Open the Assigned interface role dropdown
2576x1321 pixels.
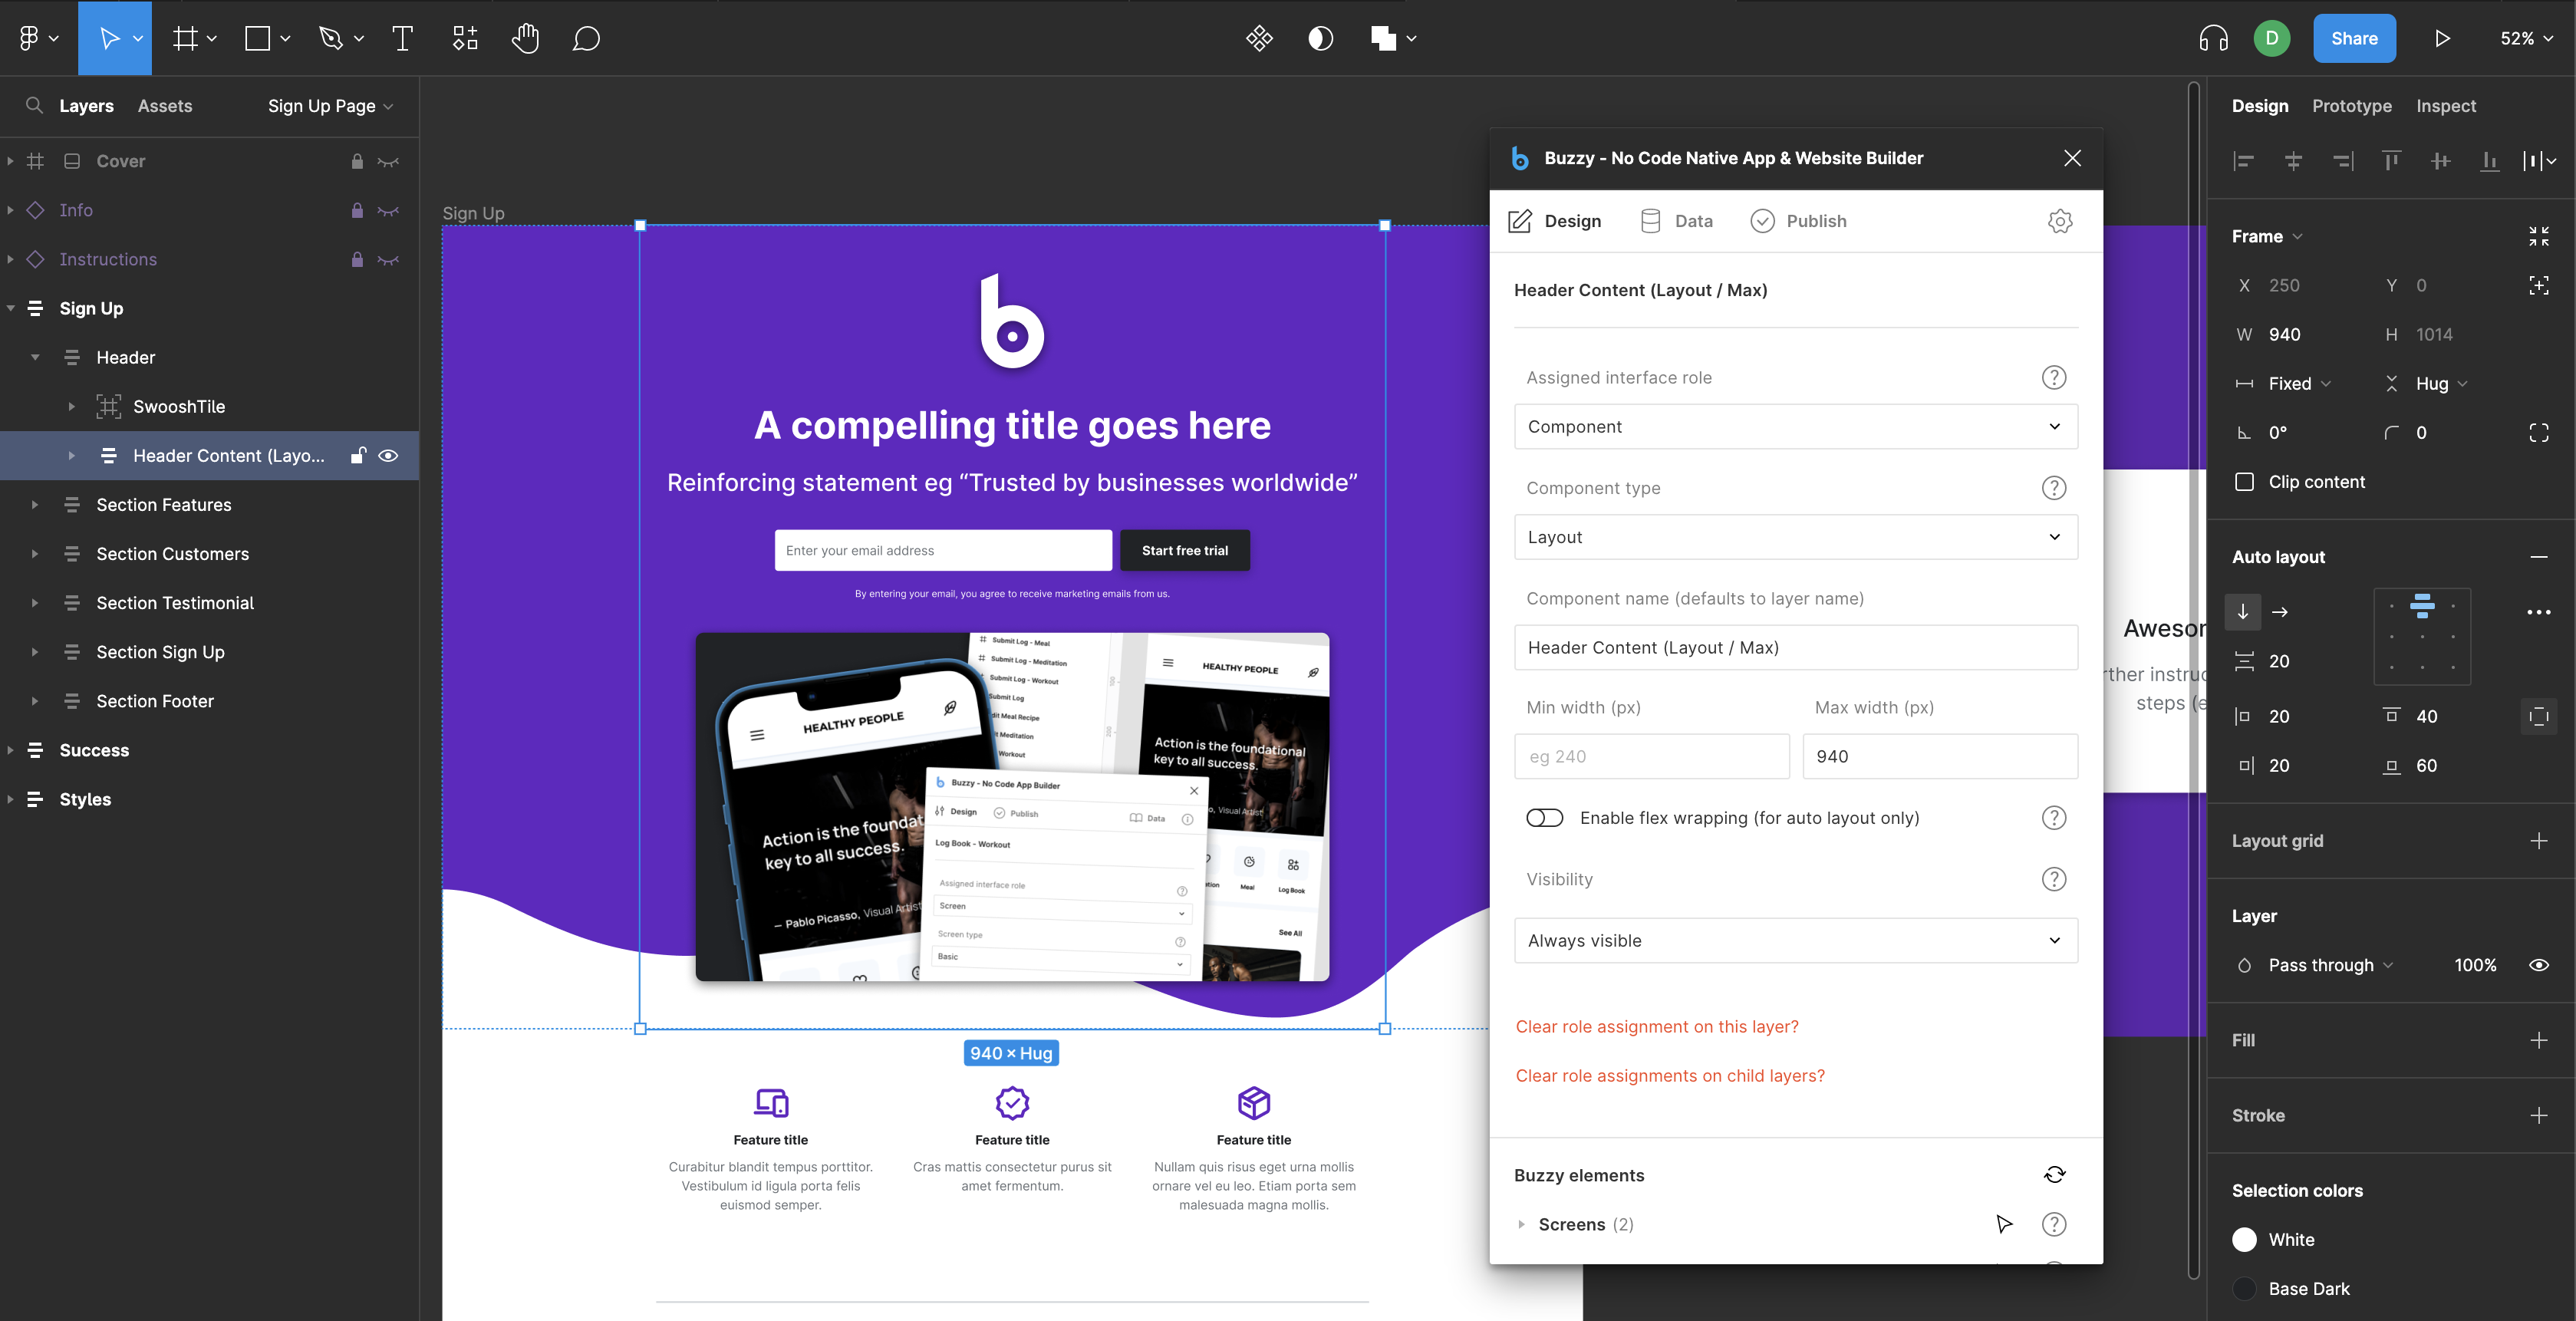(1795, 427)
